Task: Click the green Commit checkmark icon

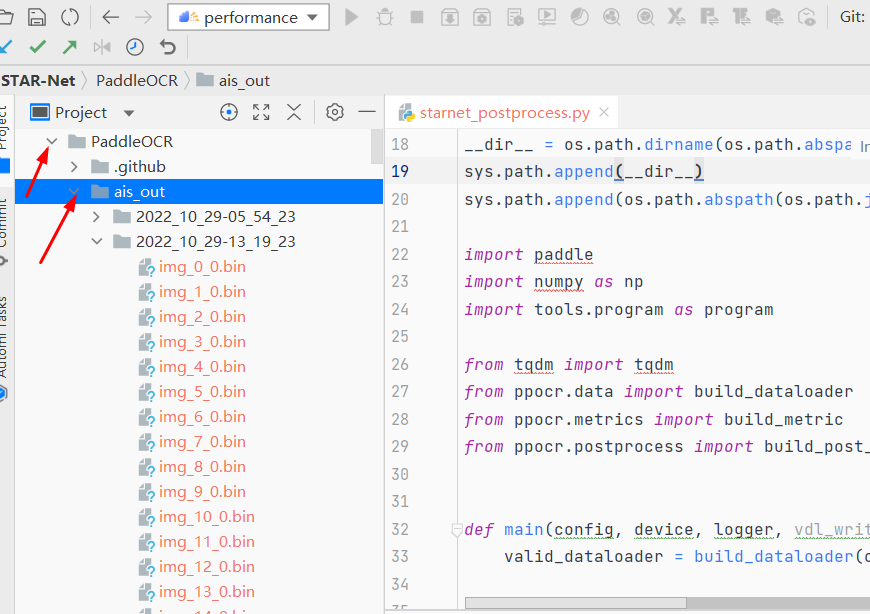Action: (38, 47)
